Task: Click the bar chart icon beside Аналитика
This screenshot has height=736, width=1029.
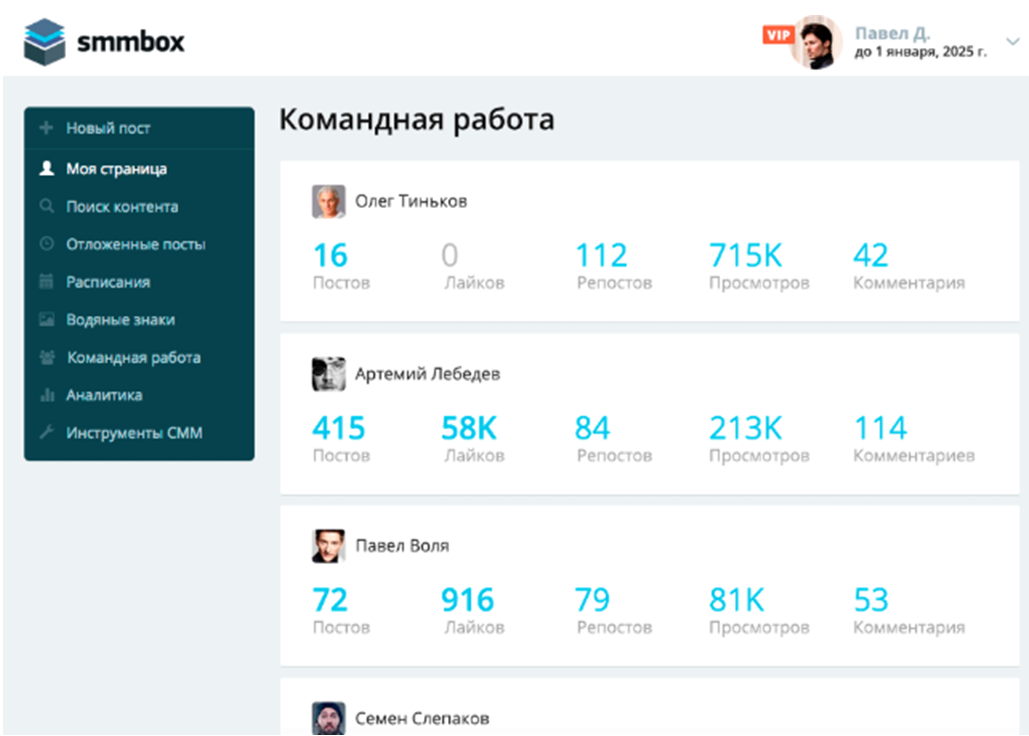Action: tap(46, 396)
